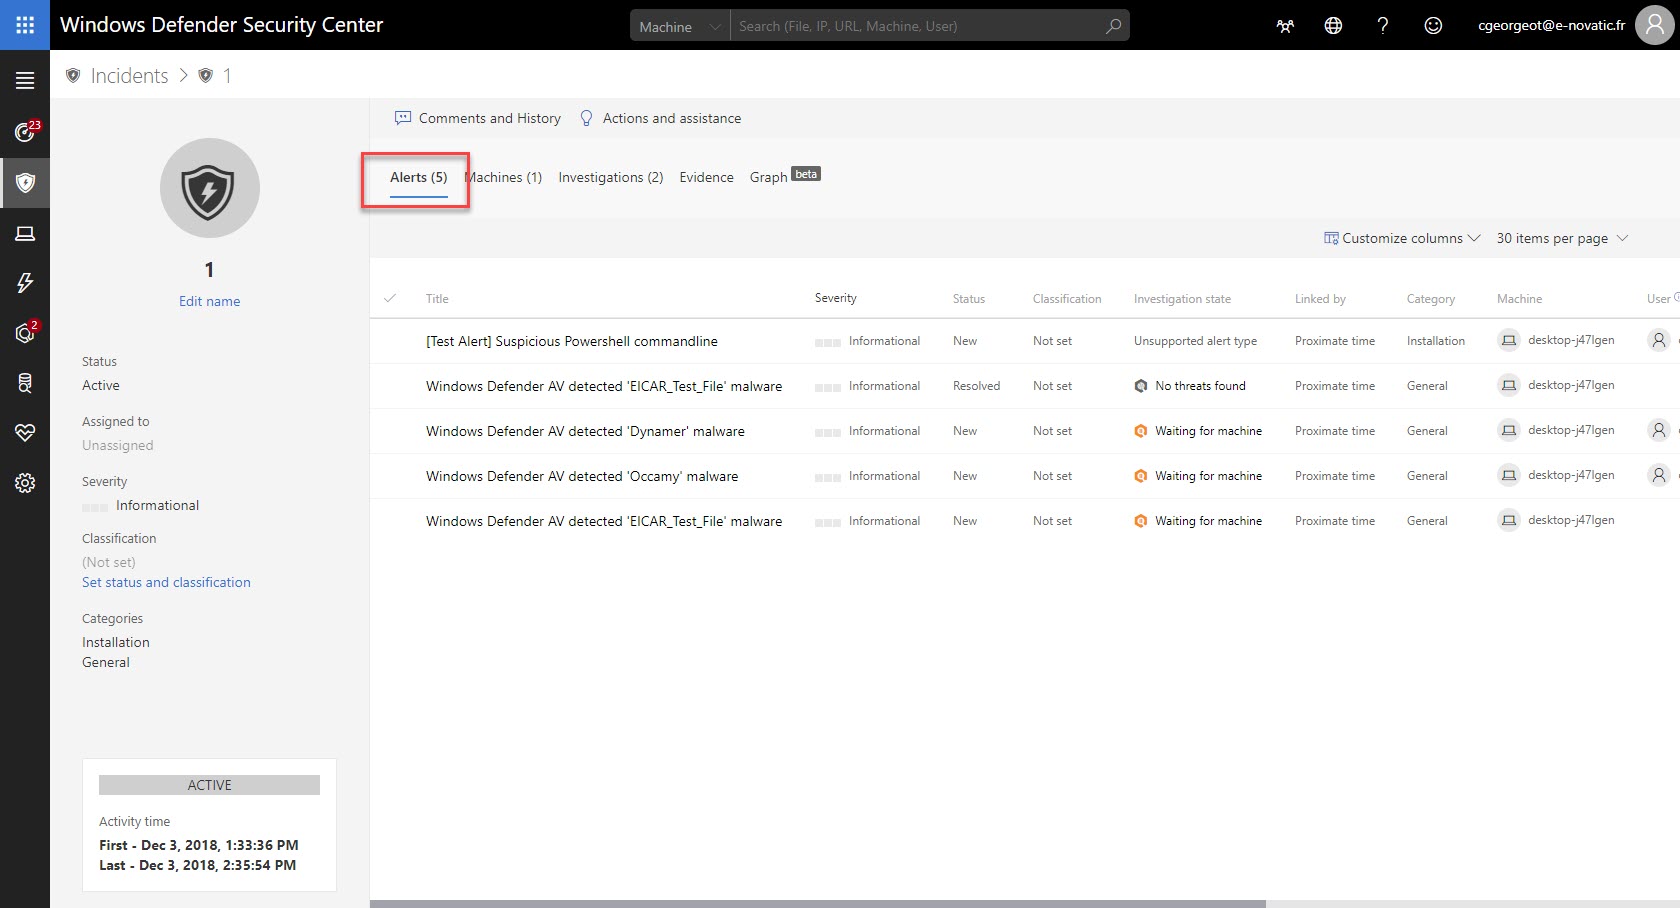Expand the hamburger navigation menu
This screenshot has width=1680, height=908.
click(25, 80)
